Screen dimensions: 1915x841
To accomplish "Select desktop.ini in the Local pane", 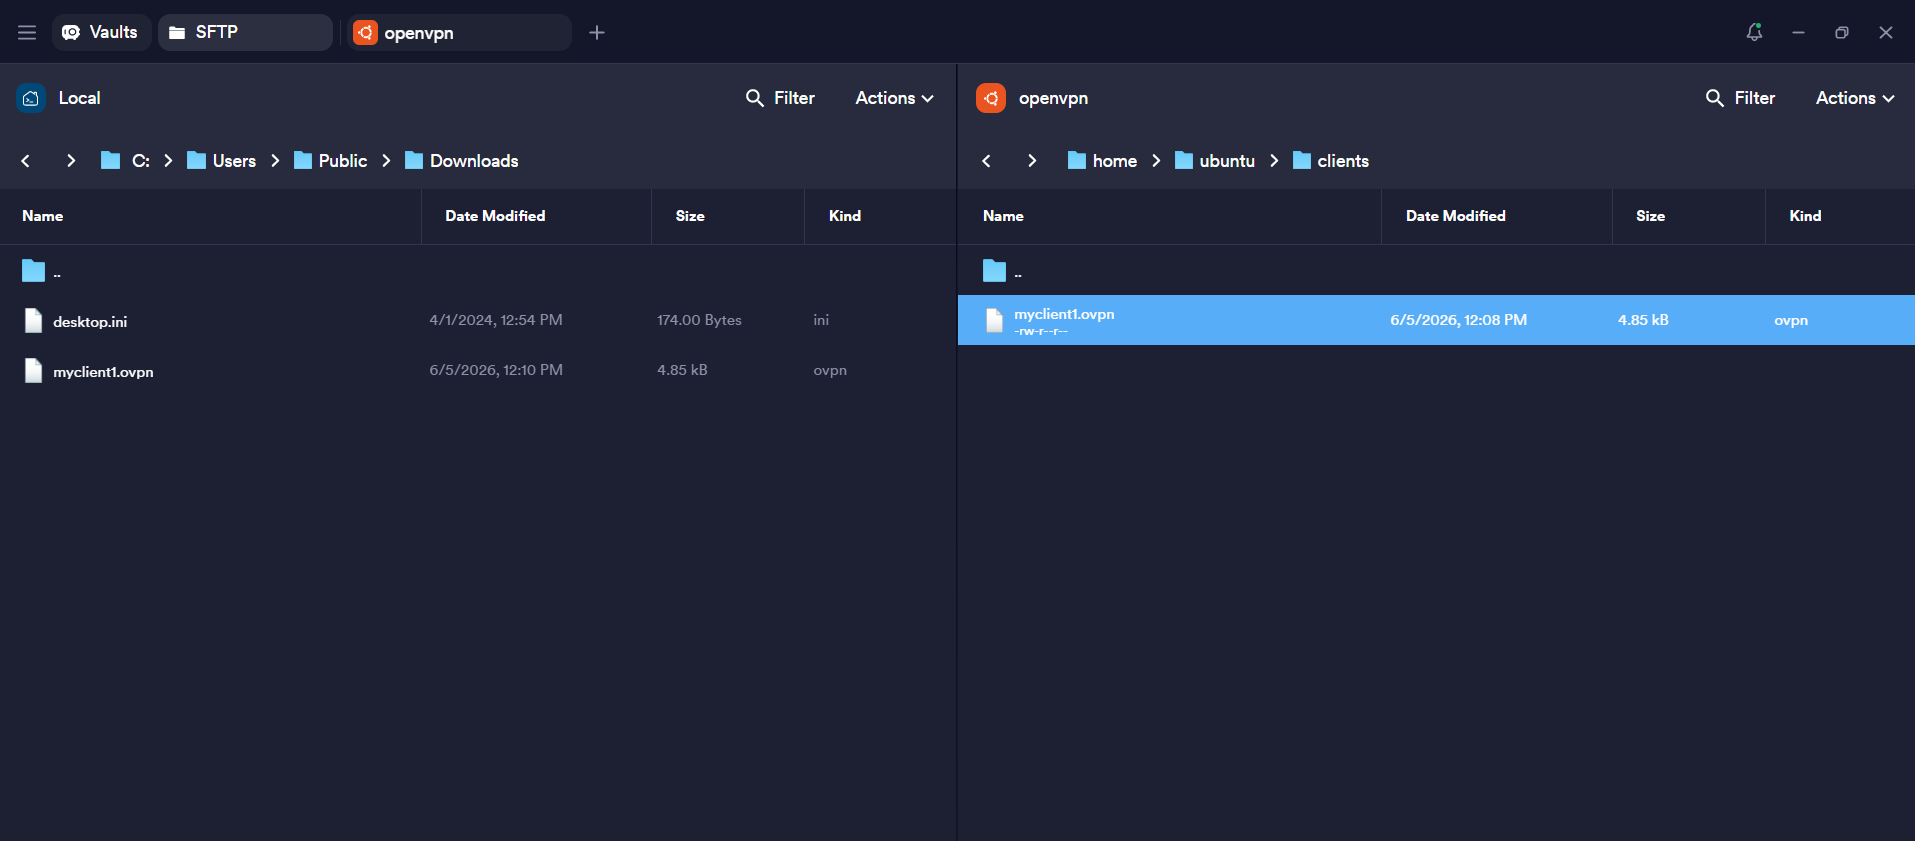I will (478, 320).
